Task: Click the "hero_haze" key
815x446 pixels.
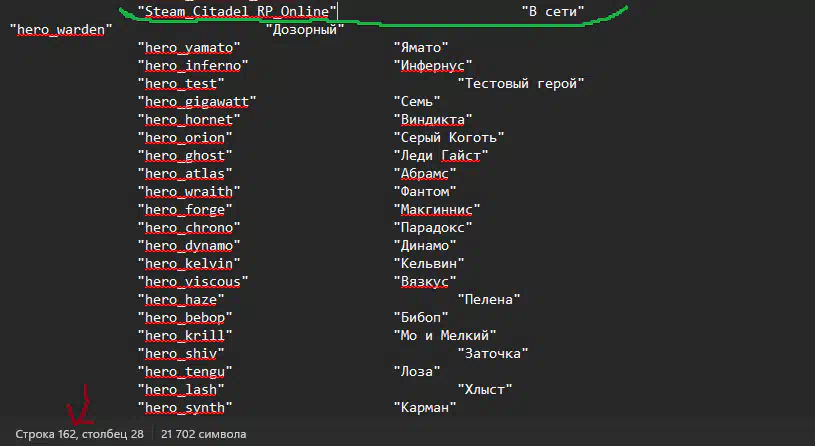Action: click(x=181, y=300)
